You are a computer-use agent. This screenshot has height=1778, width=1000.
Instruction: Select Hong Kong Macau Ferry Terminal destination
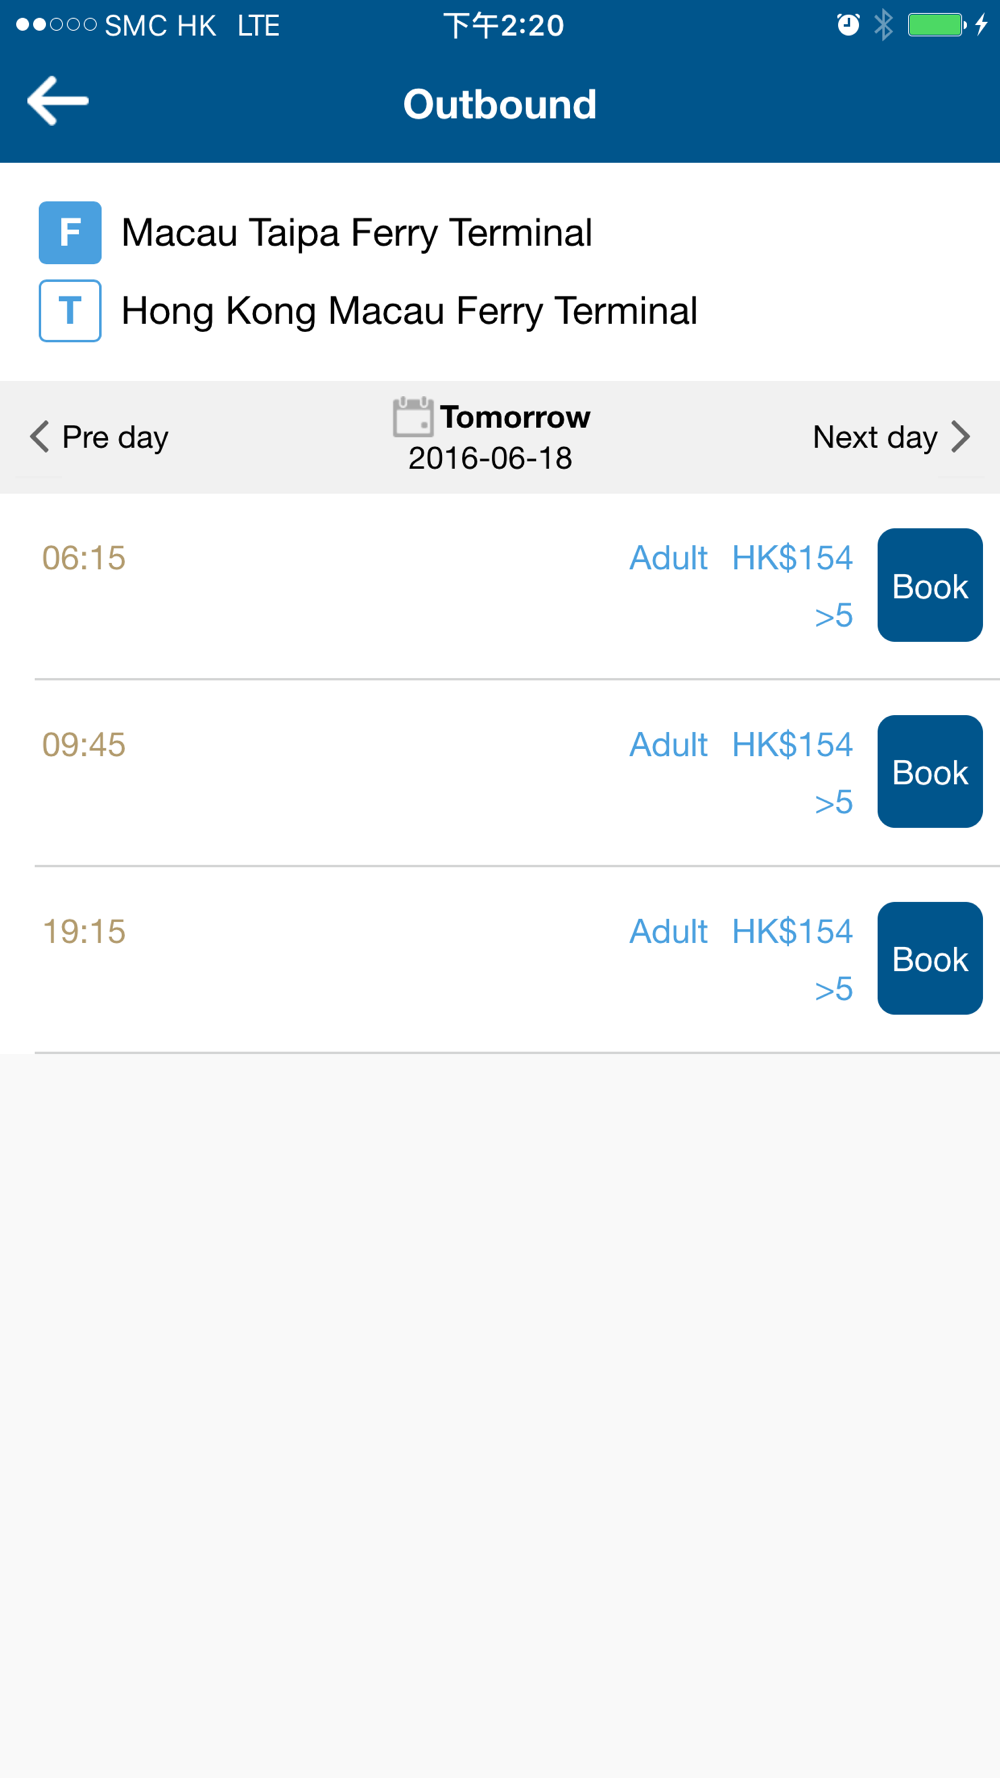(409, 311)
